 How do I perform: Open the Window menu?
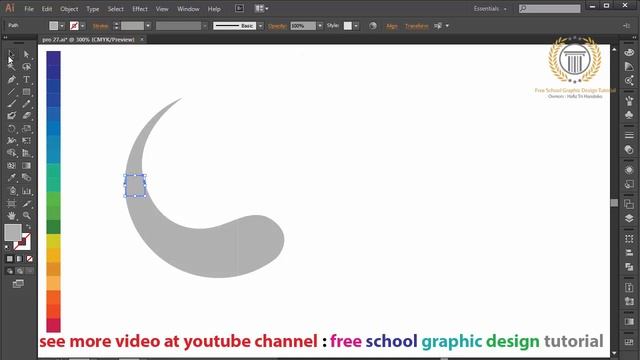188,9
